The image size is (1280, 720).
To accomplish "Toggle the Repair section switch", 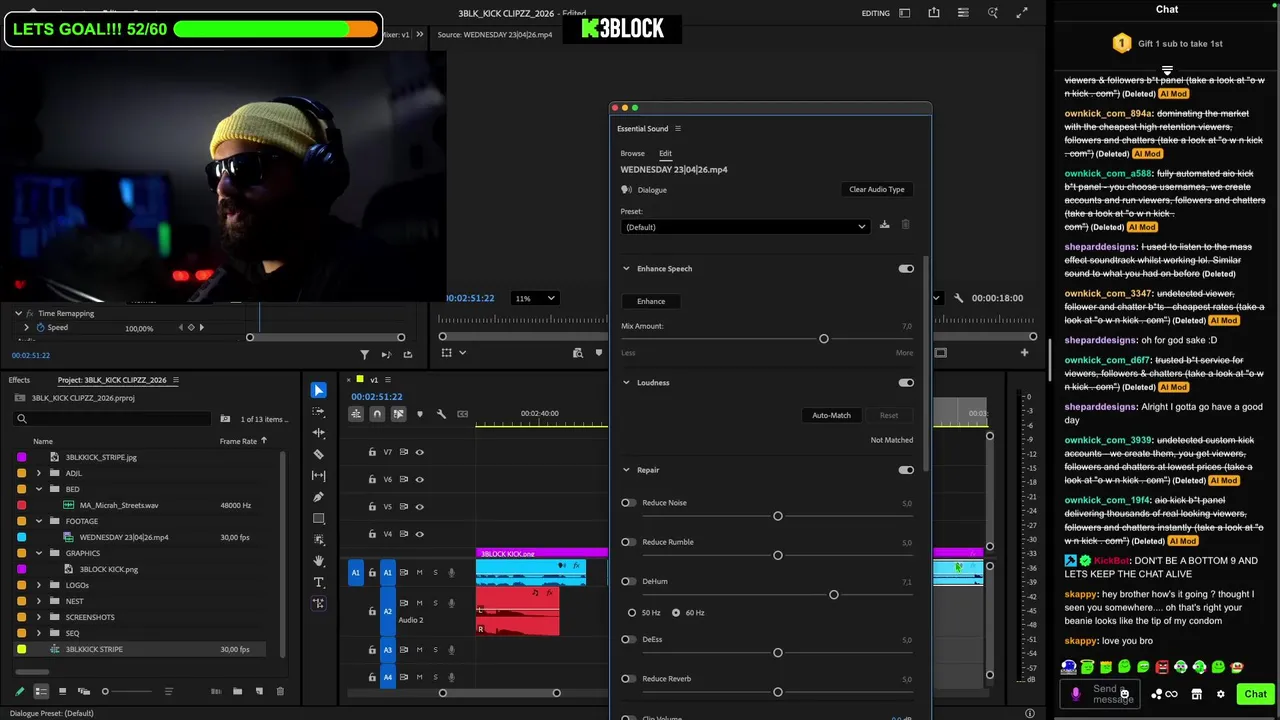I will tap(906, 470).
